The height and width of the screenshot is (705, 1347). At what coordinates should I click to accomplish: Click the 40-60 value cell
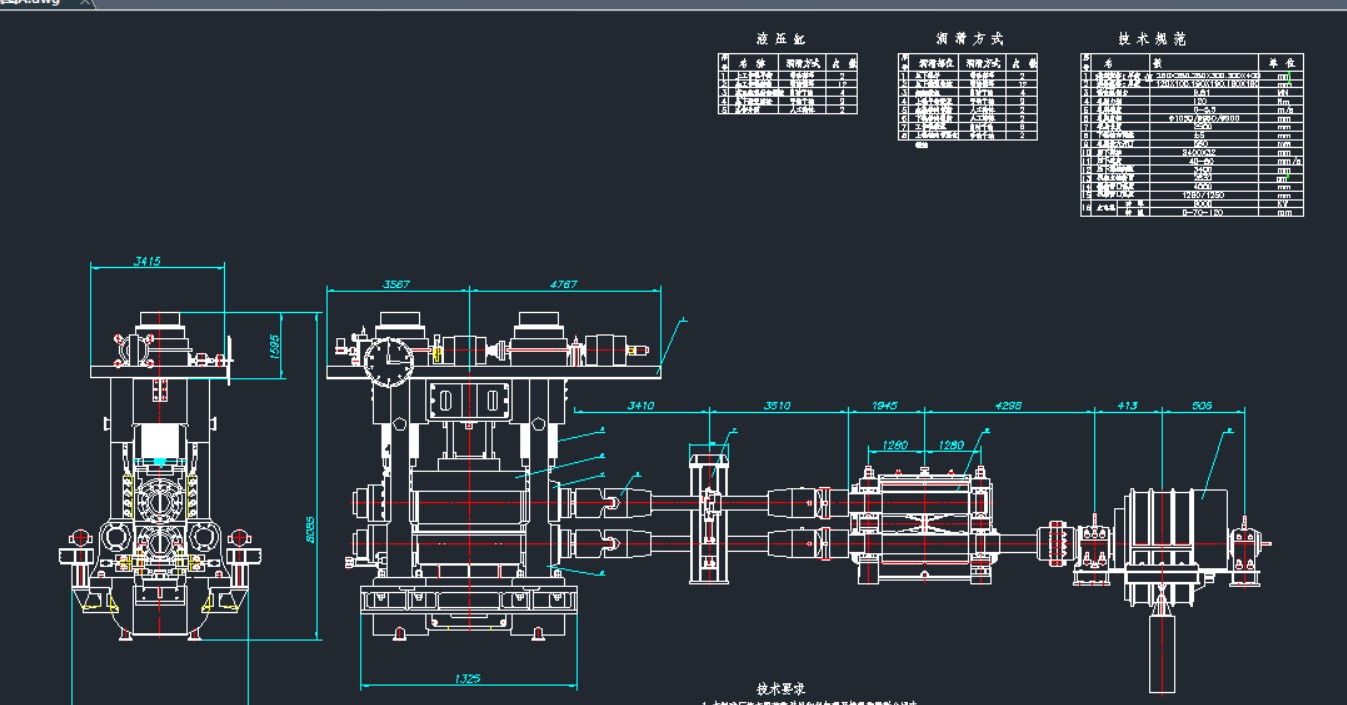[1204, 161]
